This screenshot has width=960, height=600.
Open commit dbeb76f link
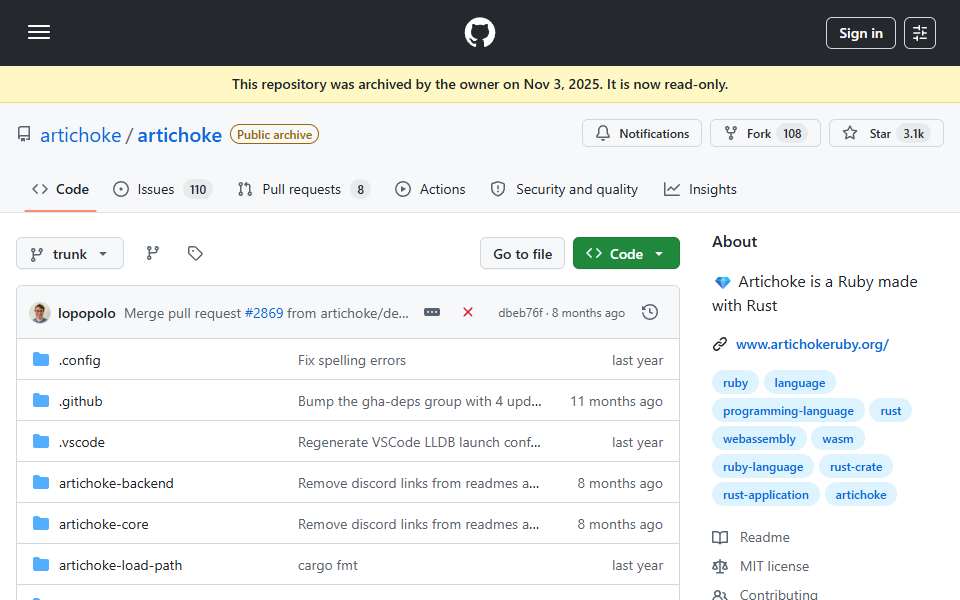click(520, 313)
